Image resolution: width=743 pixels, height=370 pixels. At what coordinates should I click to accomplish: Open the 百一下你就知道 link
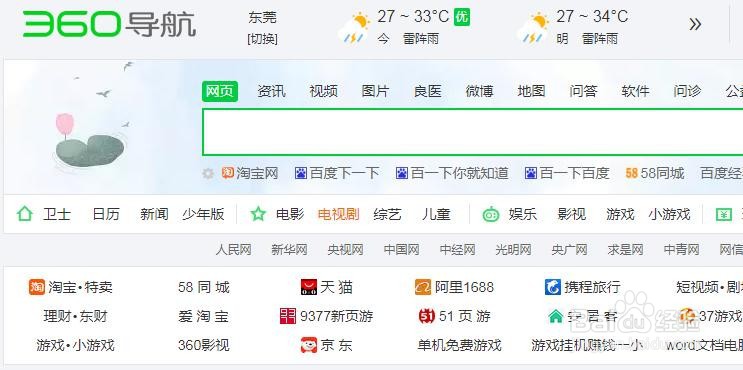point(460,173)
